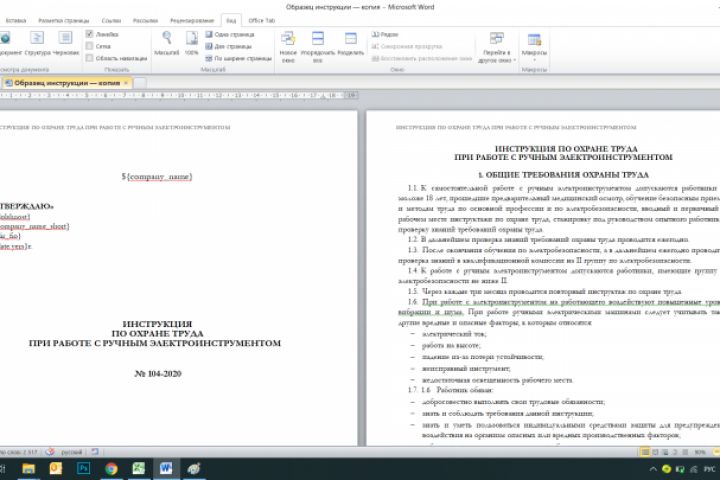Choose Одна страница one-page view
Viewport: 720px width, 480px height.
pos(230,34)
